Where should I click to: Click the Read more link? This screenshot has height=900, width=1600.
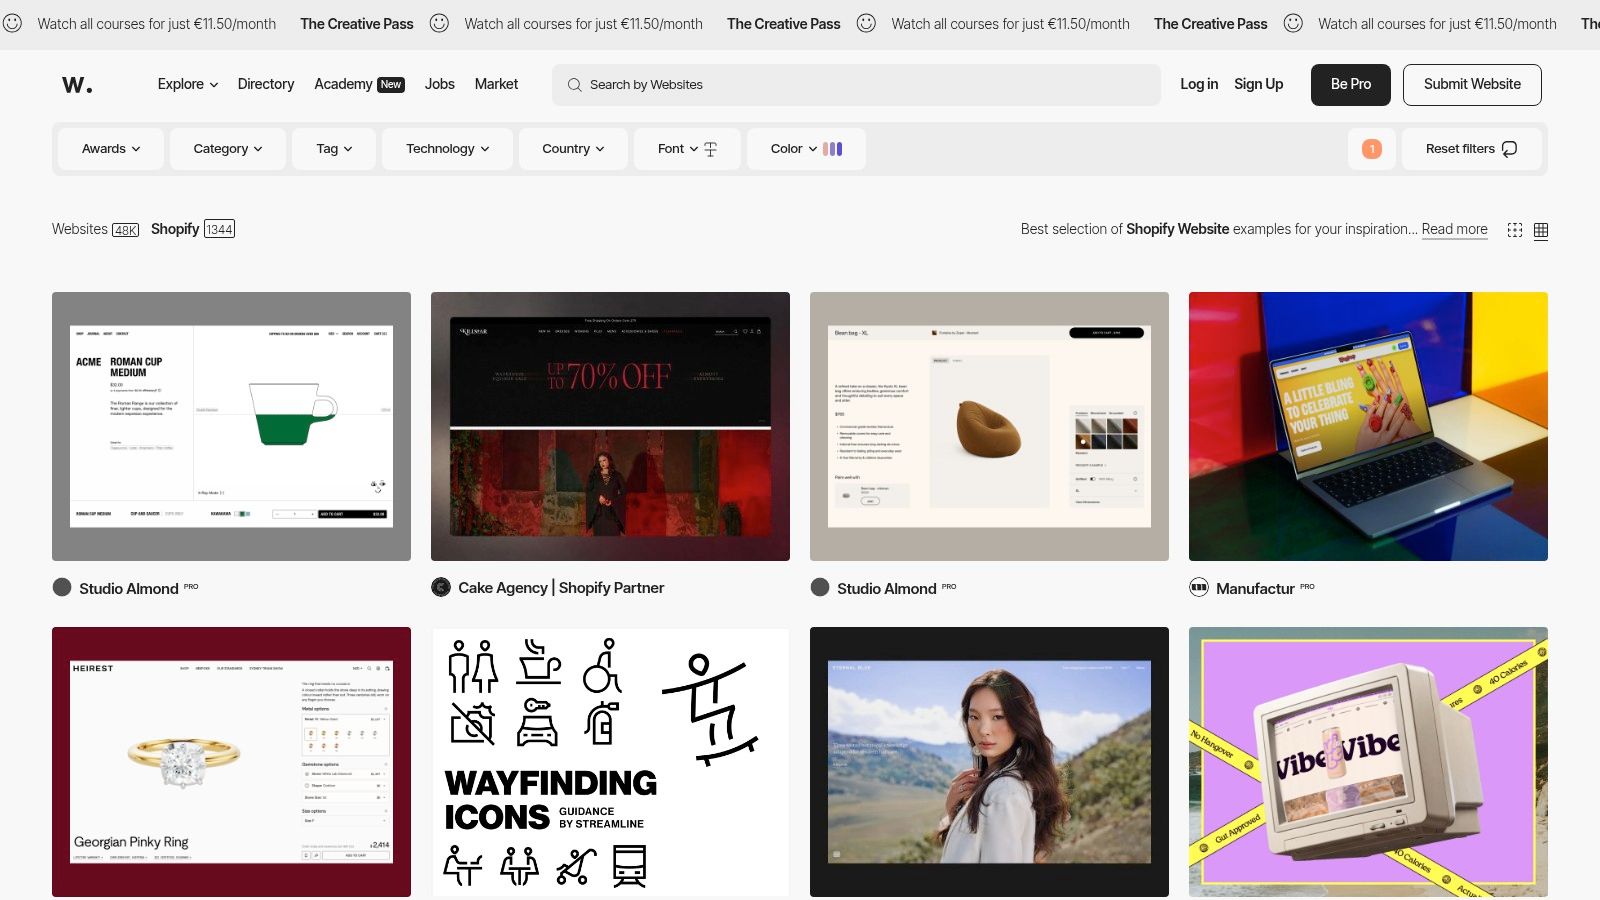pyautogui.click(x=1455, y=229)
